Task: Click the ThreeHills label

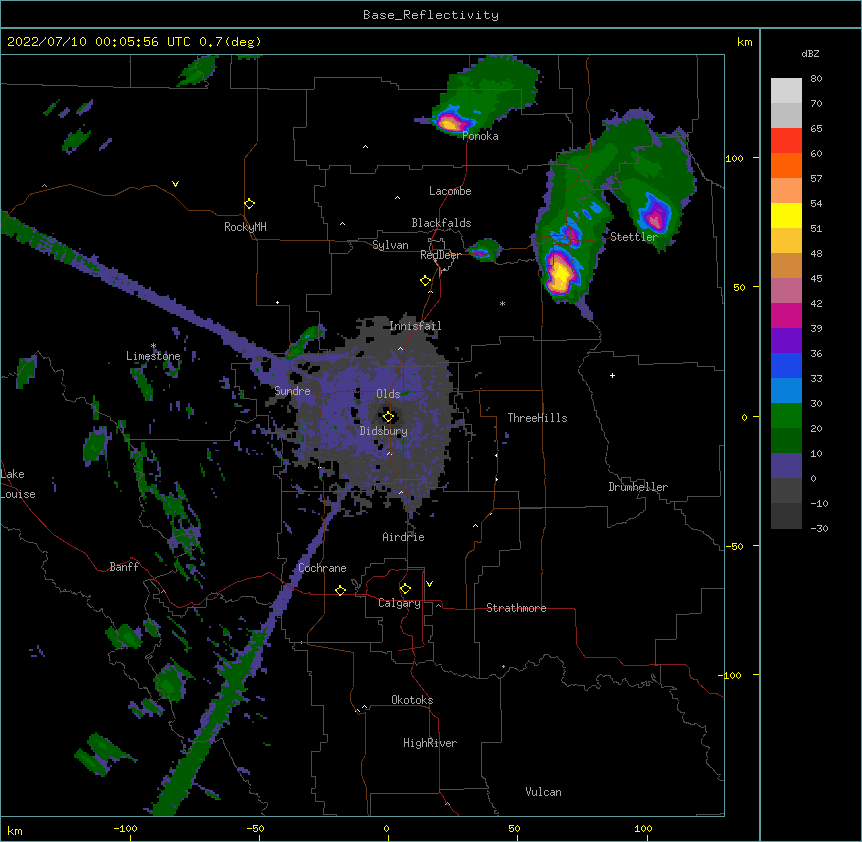Action: click(537, 418)
